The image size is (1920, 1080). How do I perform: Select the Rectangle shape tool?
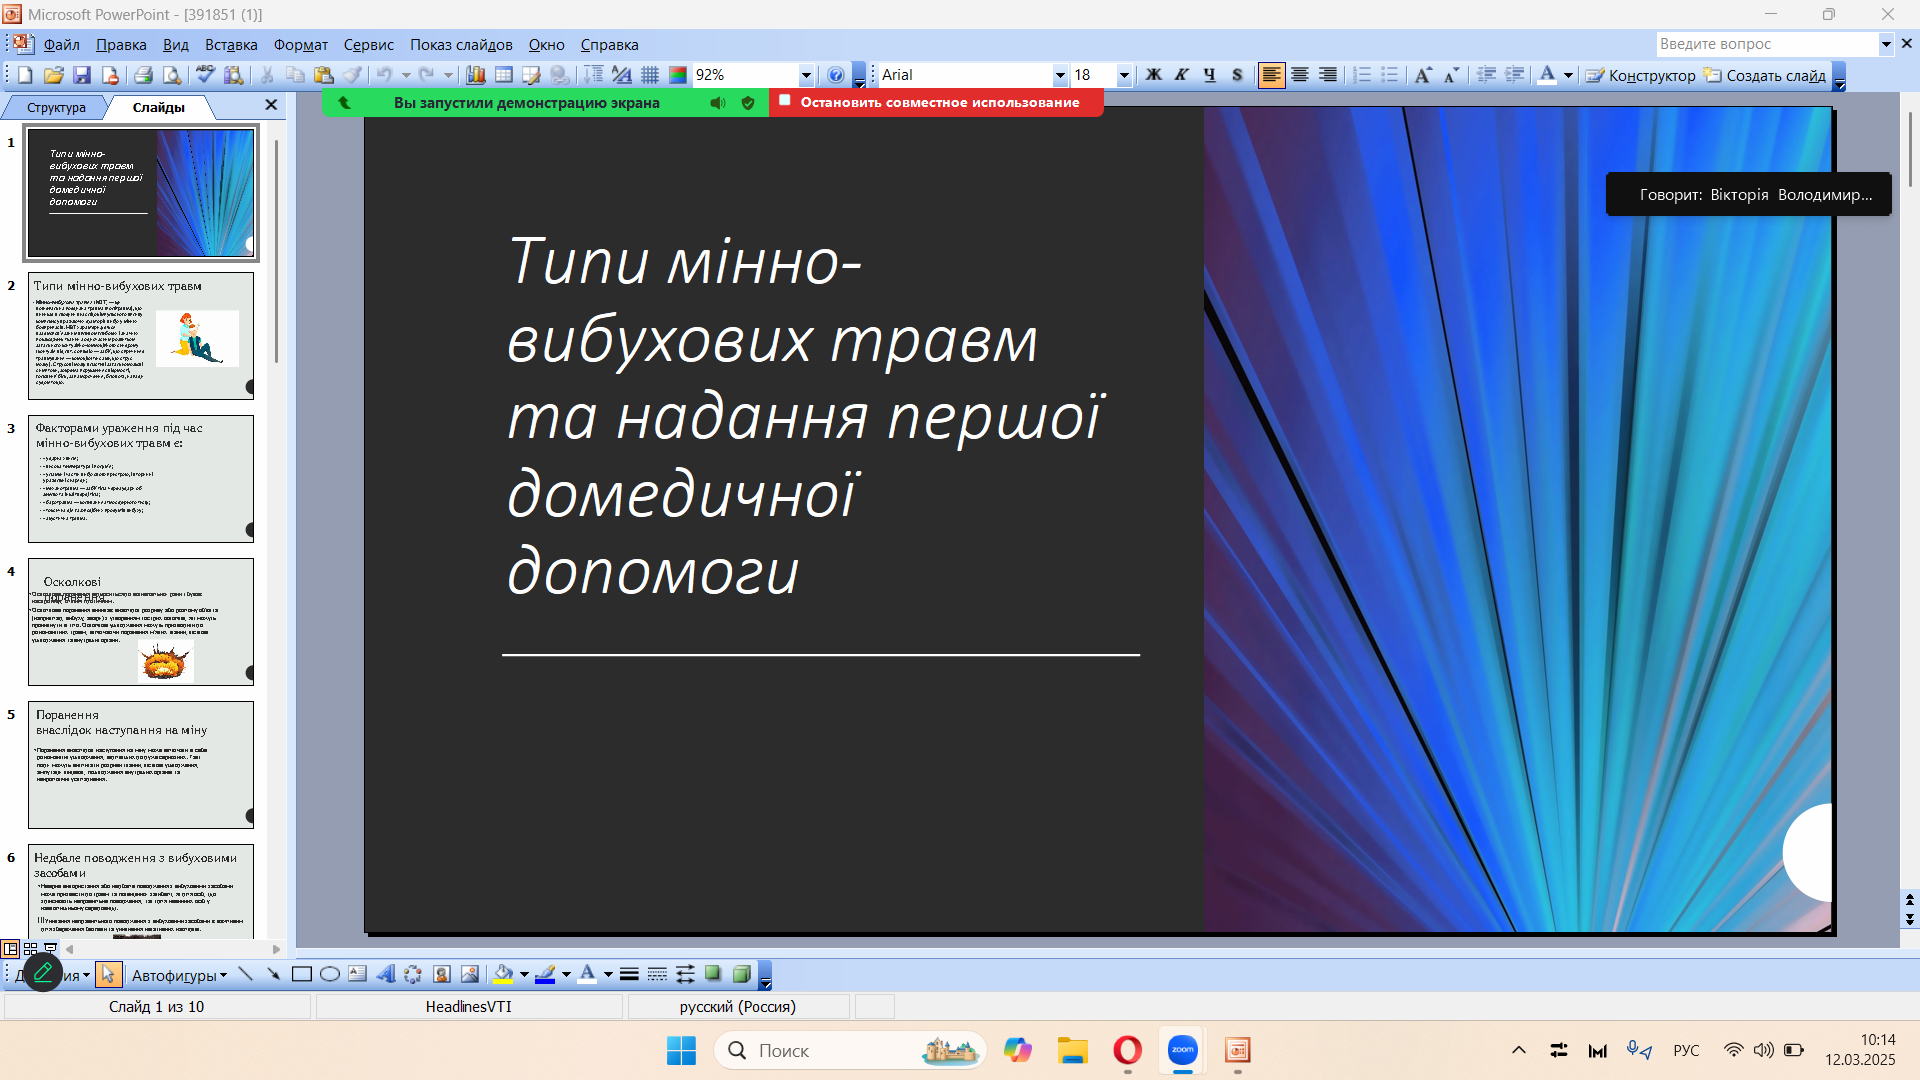coord(301,974)
